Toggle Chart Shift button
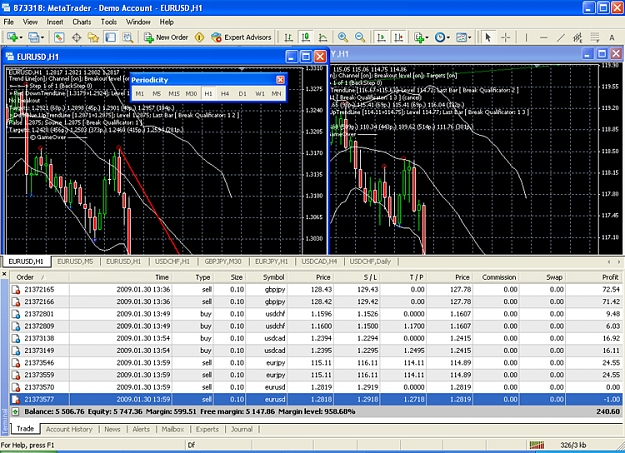 click(399, 37)
